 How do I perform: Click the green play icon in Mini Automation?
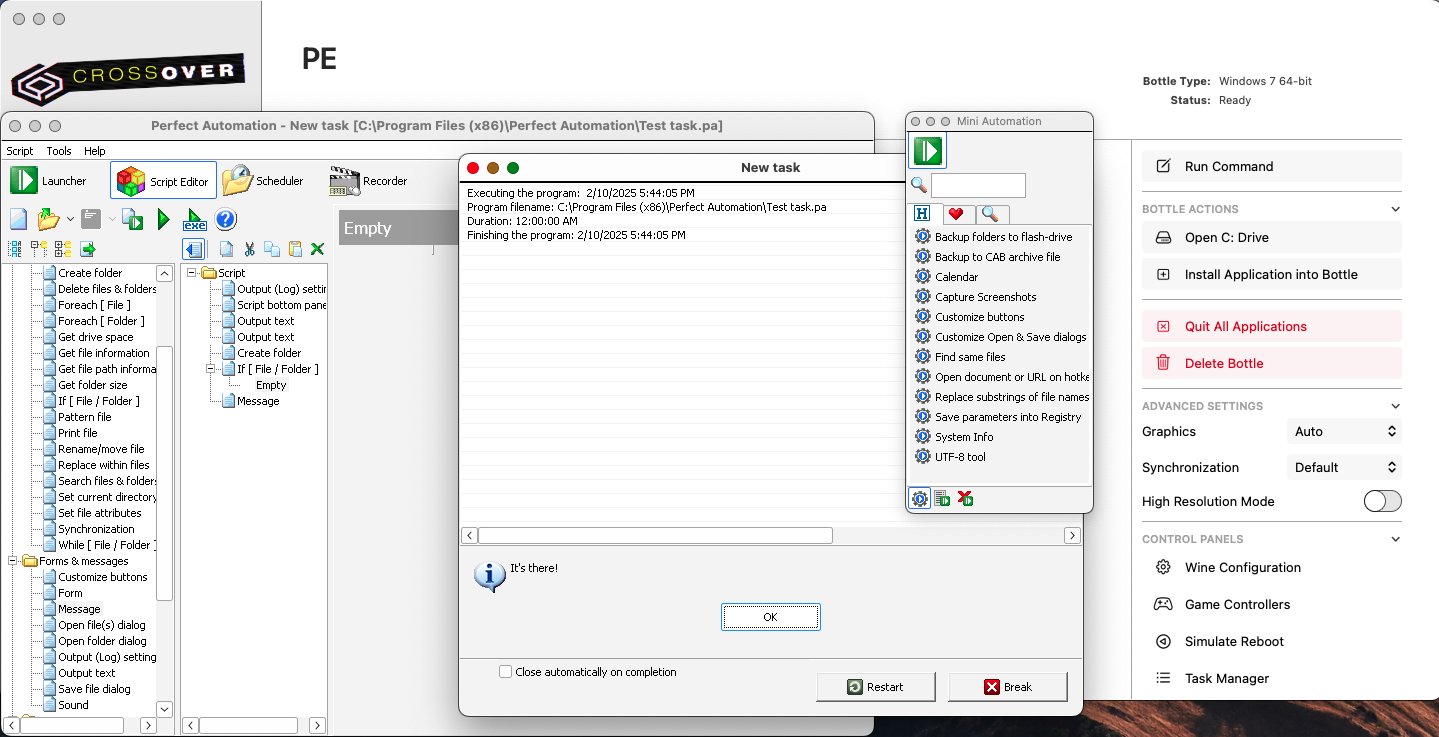click(x=927, y=151)
